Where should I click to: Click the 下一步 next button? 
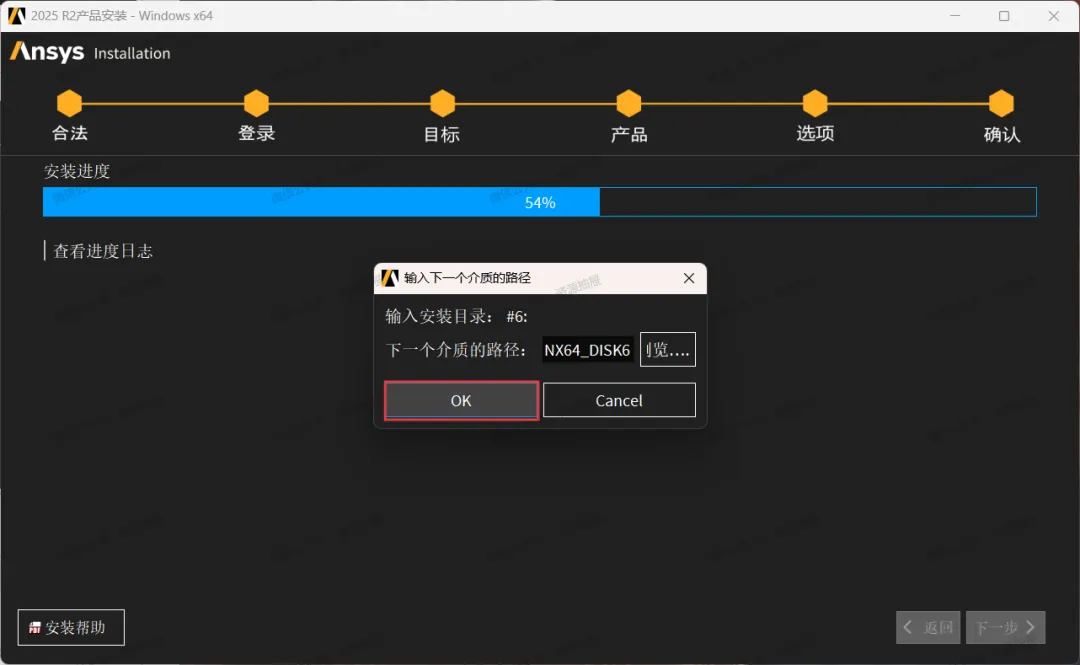coord(1006,627)
